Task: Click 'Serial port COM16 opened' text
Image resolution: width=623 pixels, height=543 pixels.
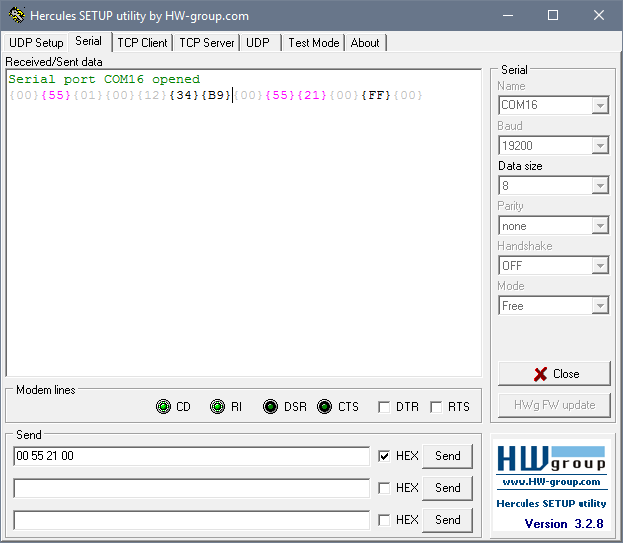Action: (x=104, y=79)
